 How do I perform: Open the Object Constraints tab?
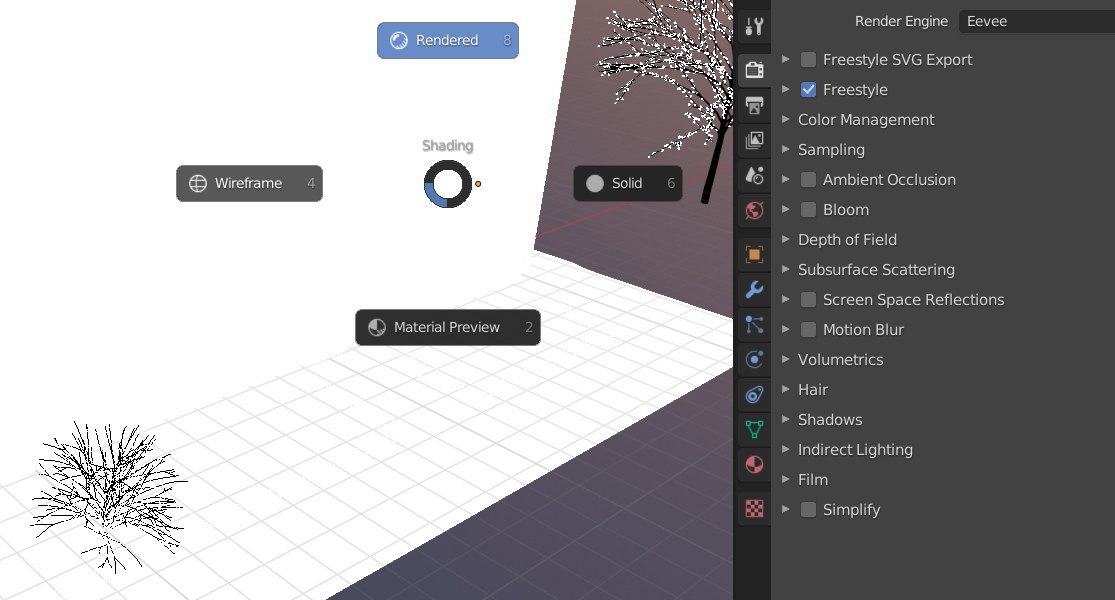tap(754, 395)
